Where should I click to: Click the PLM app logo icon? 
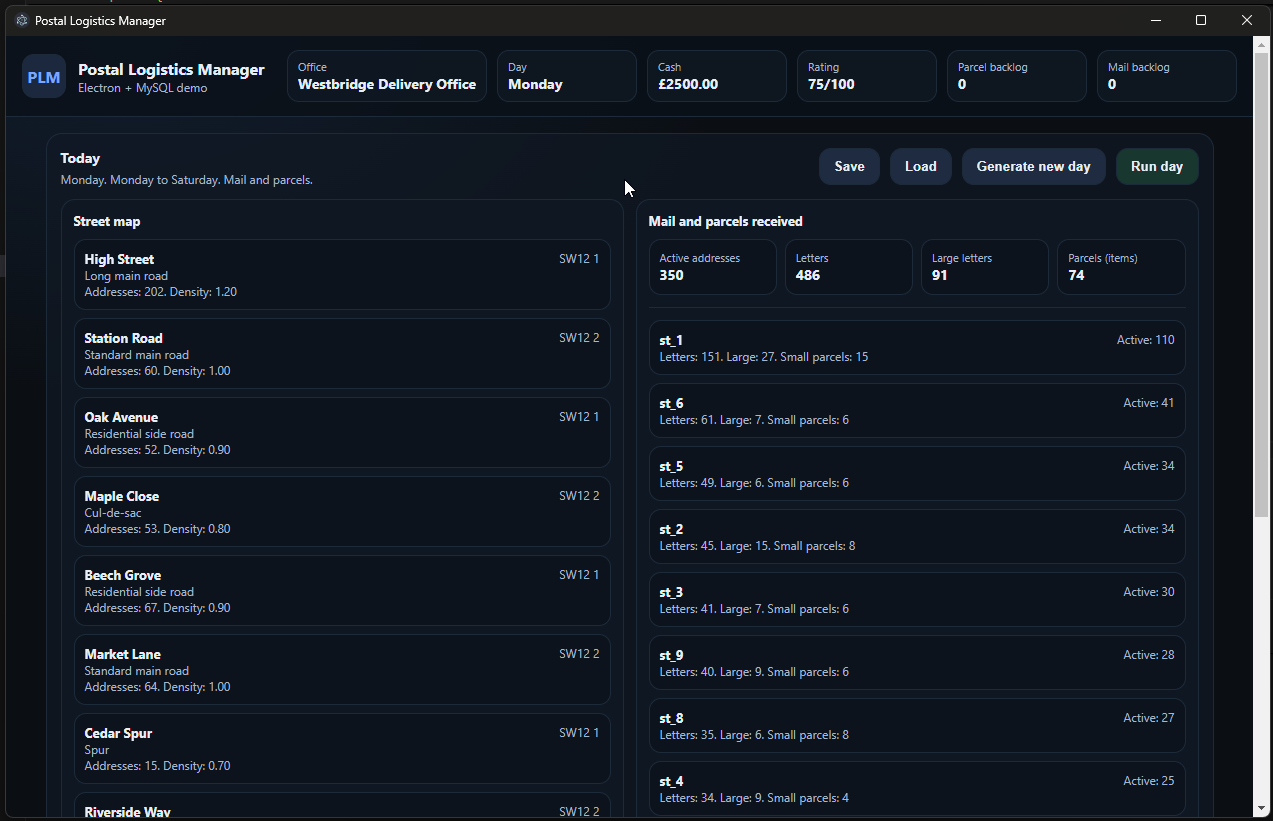pyautogui.click(x=44, y=76)
